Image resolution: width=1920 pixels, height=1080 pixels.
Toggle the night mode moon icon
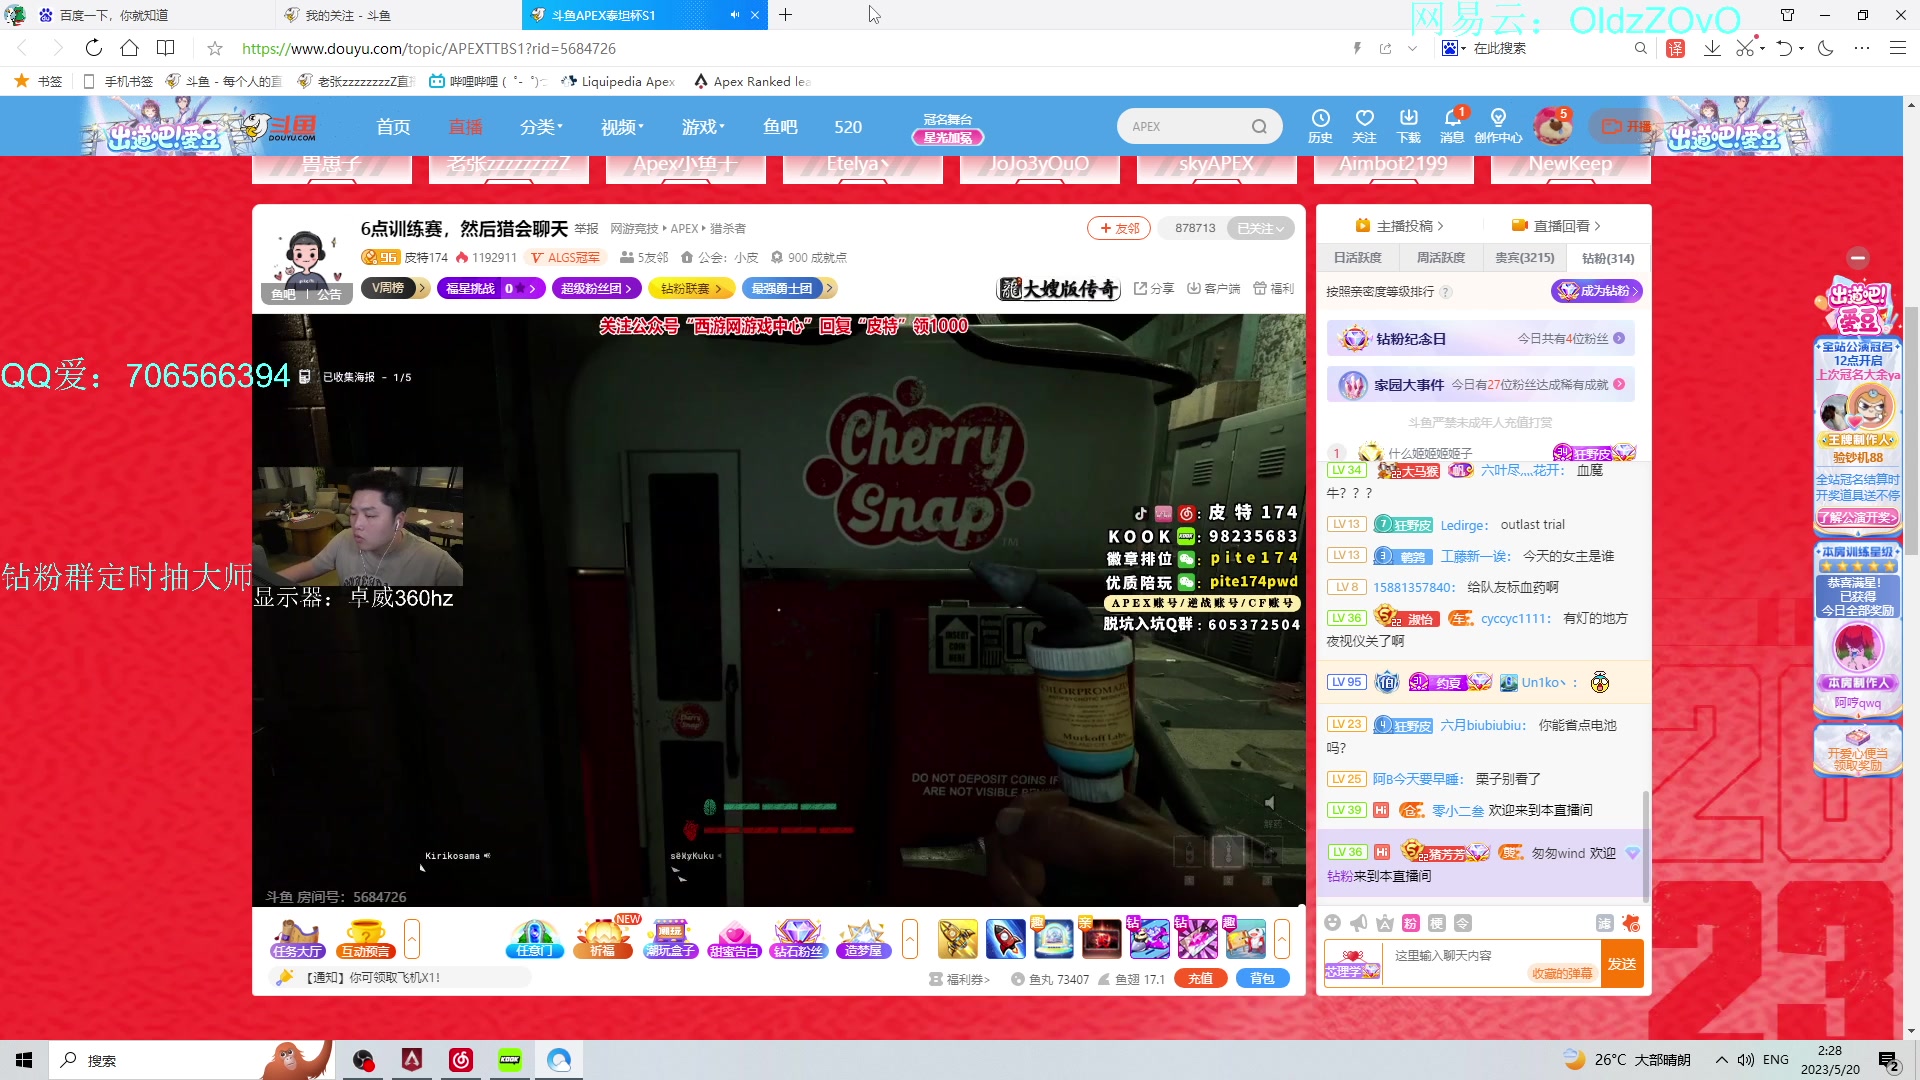coord(1826,48)
